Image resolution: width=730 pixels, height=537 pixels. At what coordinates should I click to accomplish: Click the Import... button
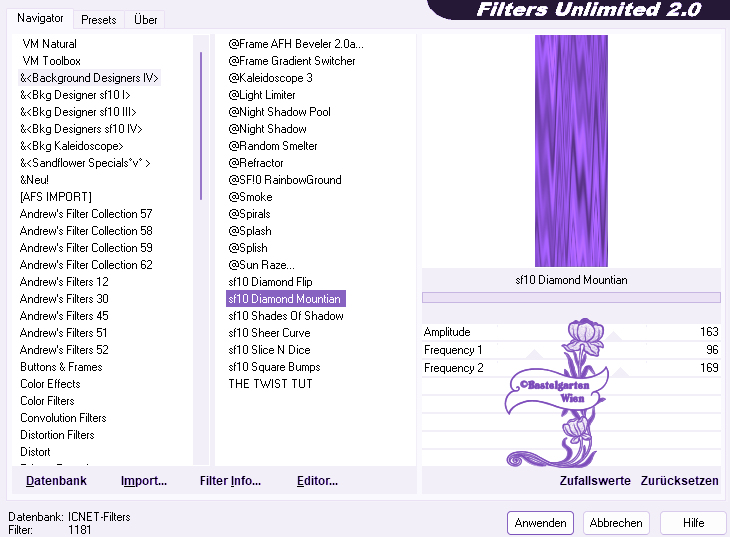pos(143,481)
